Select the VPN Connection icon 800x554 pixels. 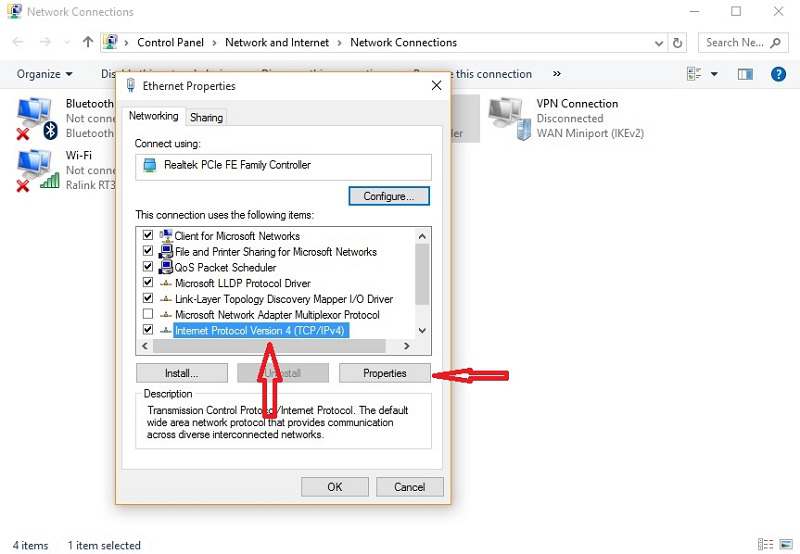(508, 118)
